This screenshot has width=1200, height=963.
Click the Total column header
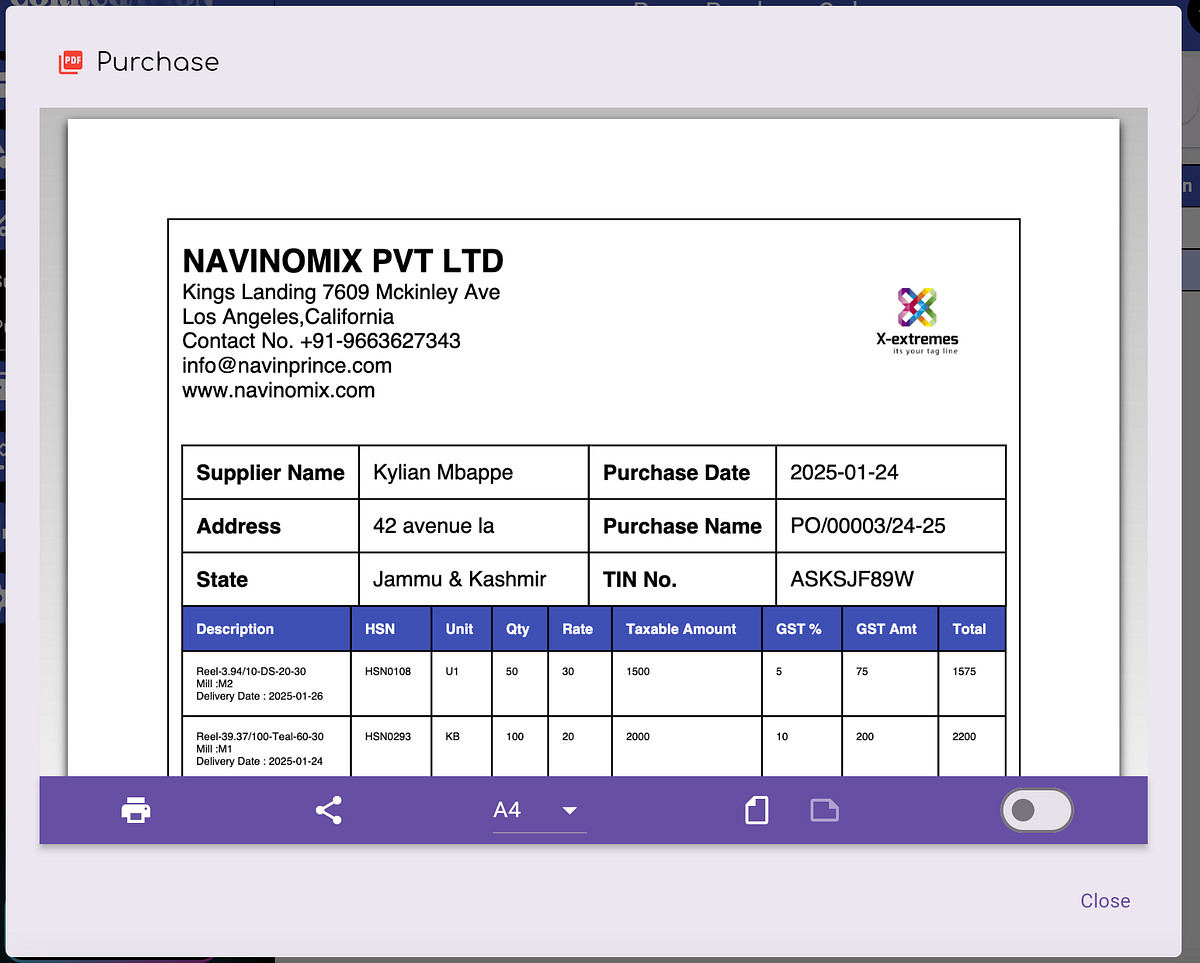(x=970, y=628)
